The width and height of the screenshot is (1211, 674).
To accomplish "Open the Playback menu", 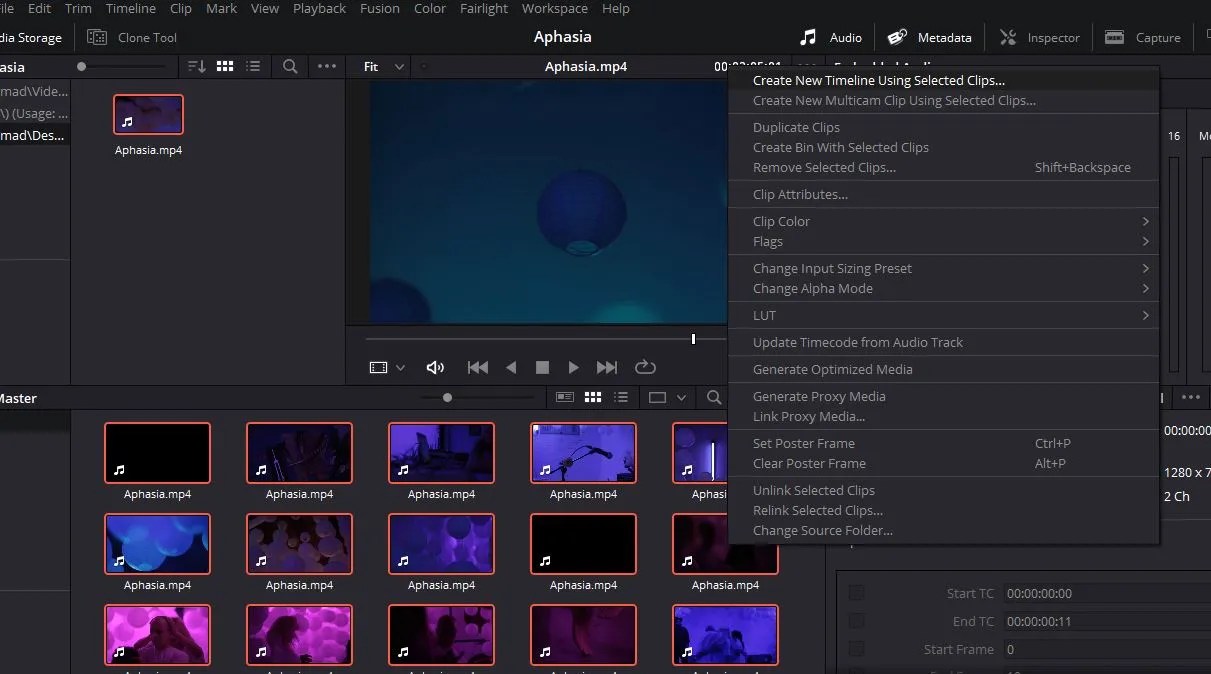I will (x=319, y=9).
